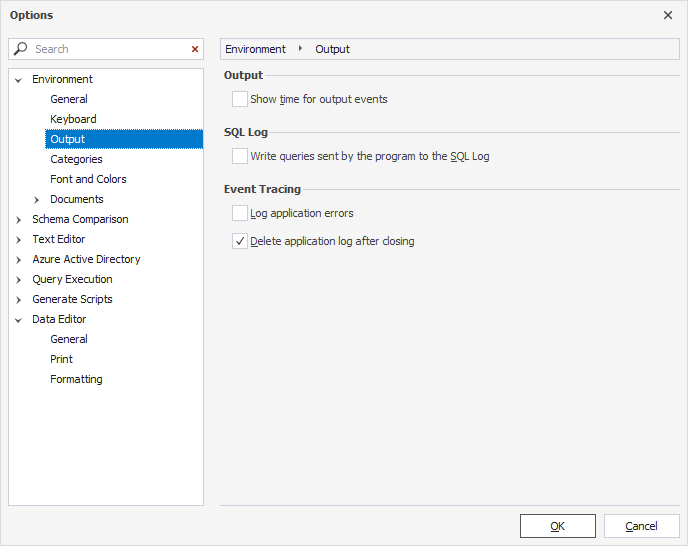Click the Cancel button

(x=641, y=526)
